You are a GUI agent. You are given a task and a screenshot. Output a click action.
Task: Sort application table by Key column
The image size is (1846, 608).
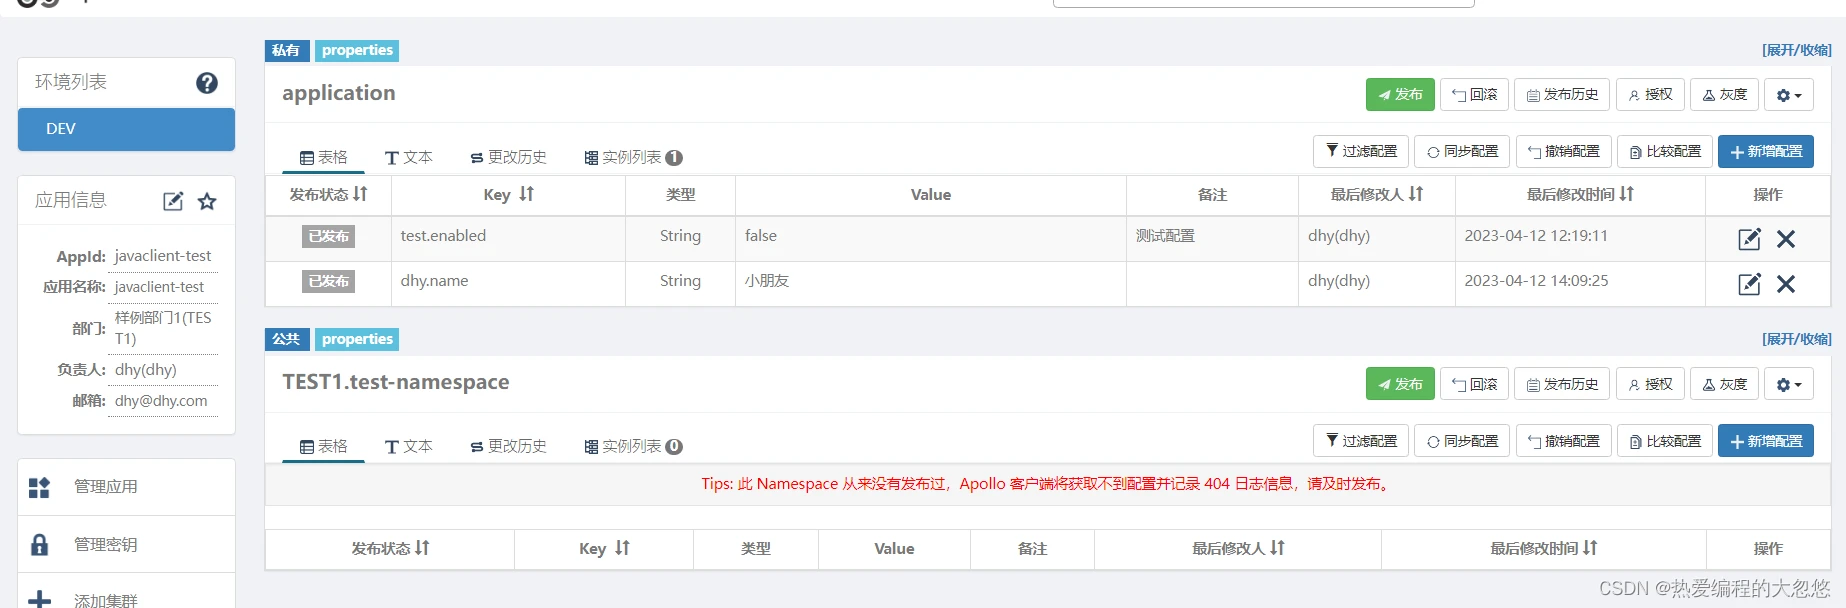(509, 195)
